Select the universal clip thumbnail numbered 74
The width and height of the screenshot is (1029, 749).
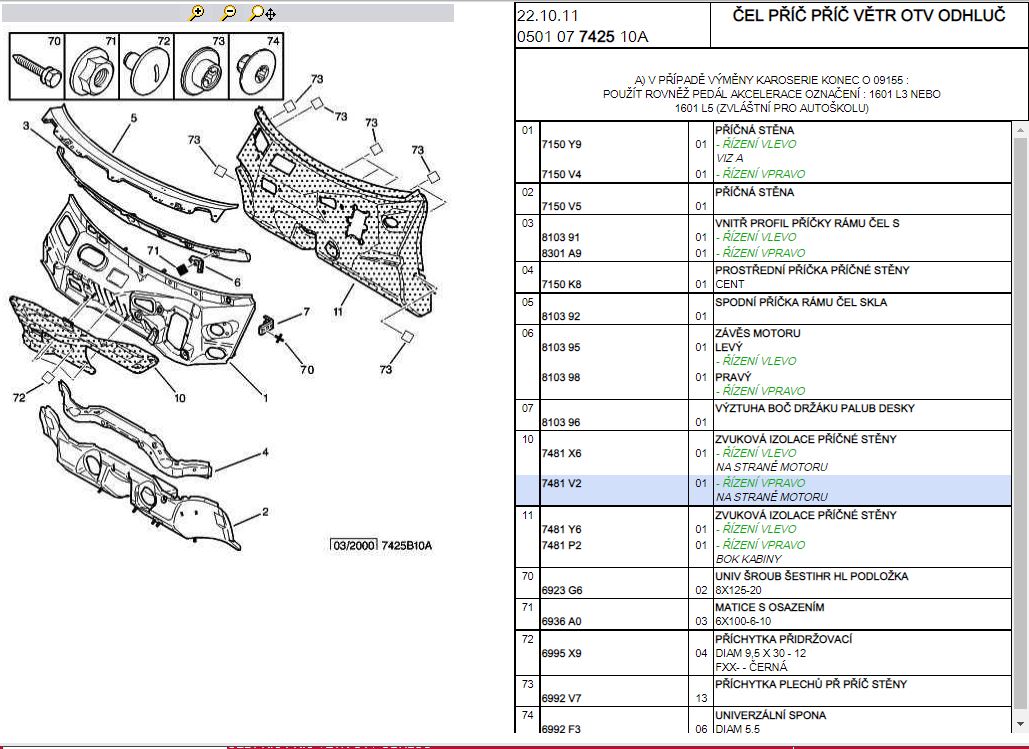click(x=255, y=68)
